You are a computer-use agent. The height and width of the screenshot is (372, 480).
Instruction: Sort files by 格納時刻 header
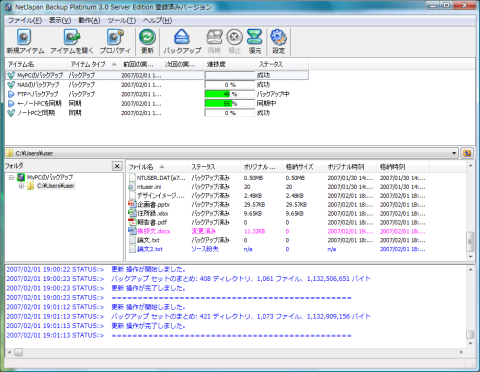(403, 167)
